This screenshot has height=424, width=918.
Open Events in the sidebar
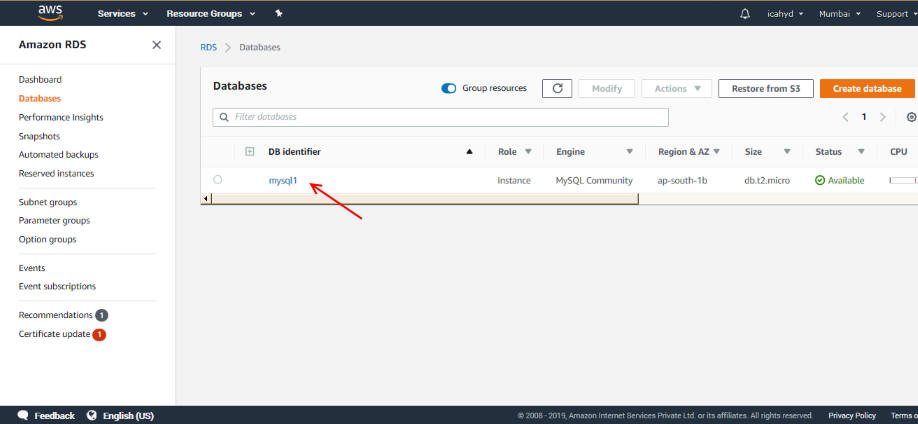pos(32,268)
